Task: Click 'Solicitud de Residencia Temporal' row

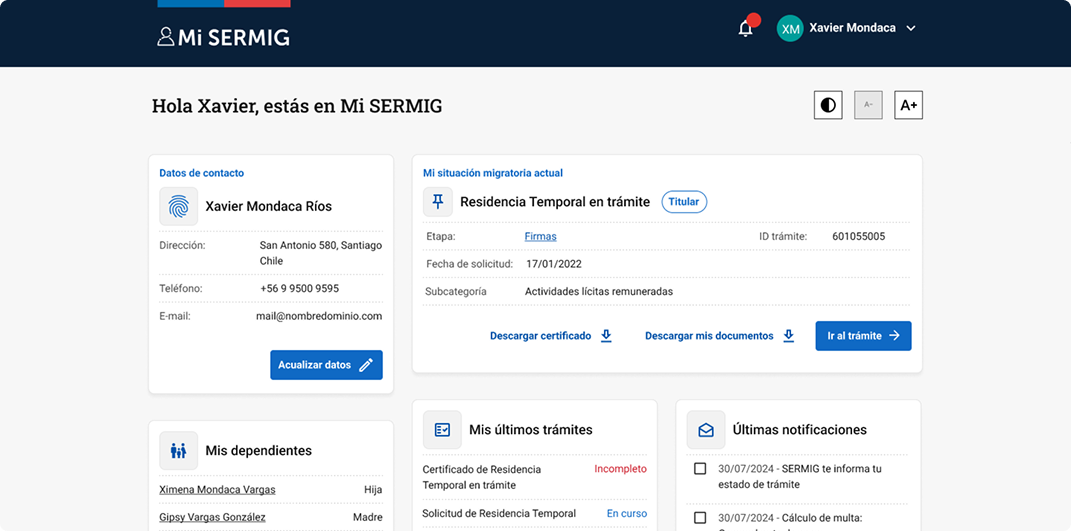Action: pos(535,513)
